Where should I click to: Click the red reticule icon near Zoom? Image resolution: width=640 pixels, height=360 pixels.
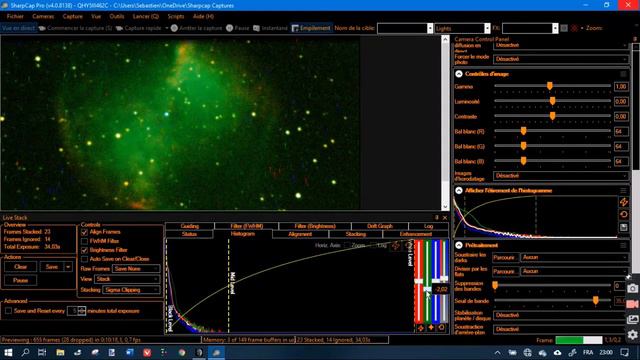pos(574,28)
